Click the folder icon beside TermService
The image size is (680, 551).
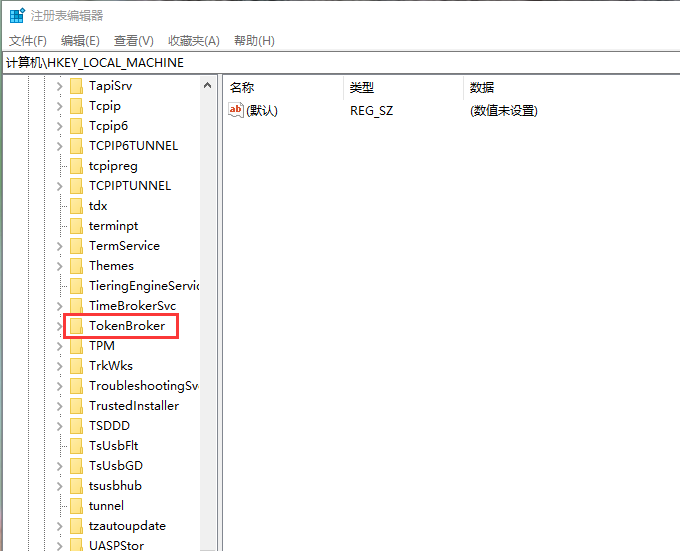coord(76,246)
